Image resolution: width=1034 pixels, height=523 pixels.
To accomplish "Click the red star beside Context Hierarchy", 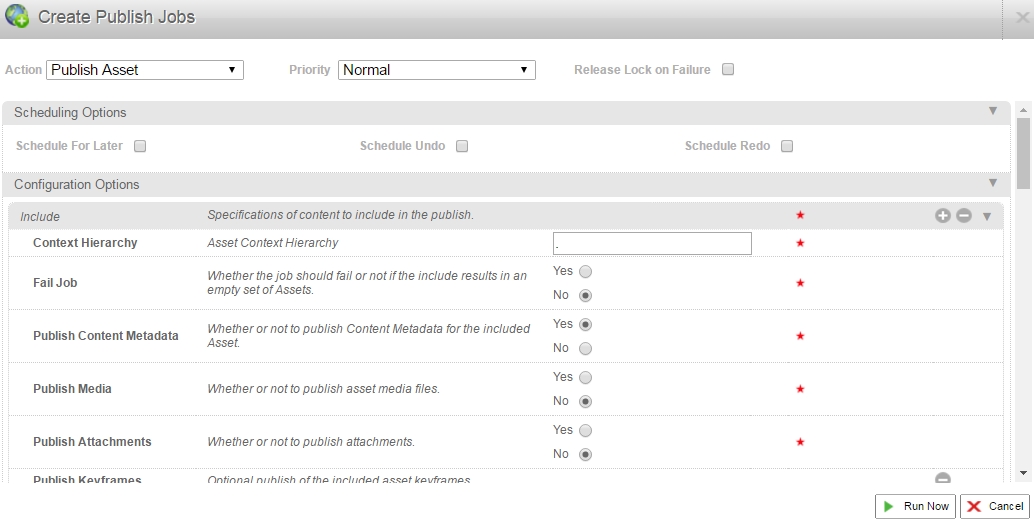I will 800,243.
